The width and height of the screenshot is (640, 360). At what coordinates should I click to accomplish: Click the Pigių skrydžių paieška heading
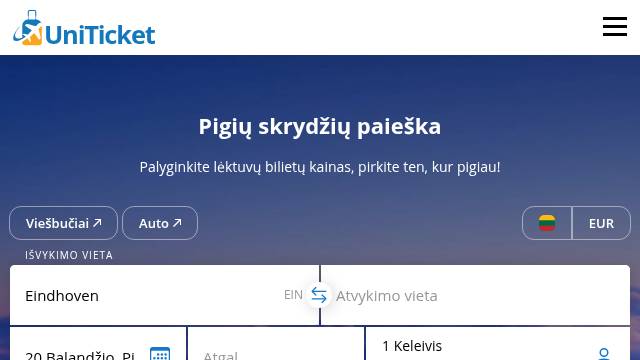[320, 127]
